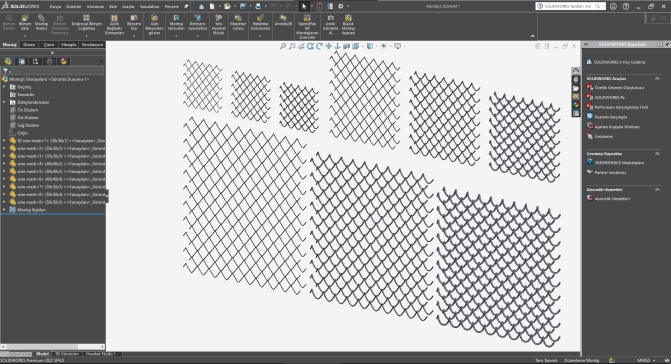Toggle the pin on the menu bar
Image resolution: width=671 pixels, height=364 pixels.
(x=186, y=6)
